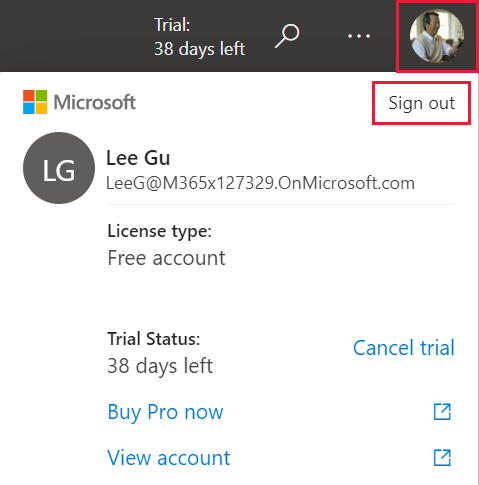Click the divider line below the email
This screenshot has width=479, height=485.
(x=281, y=204)
